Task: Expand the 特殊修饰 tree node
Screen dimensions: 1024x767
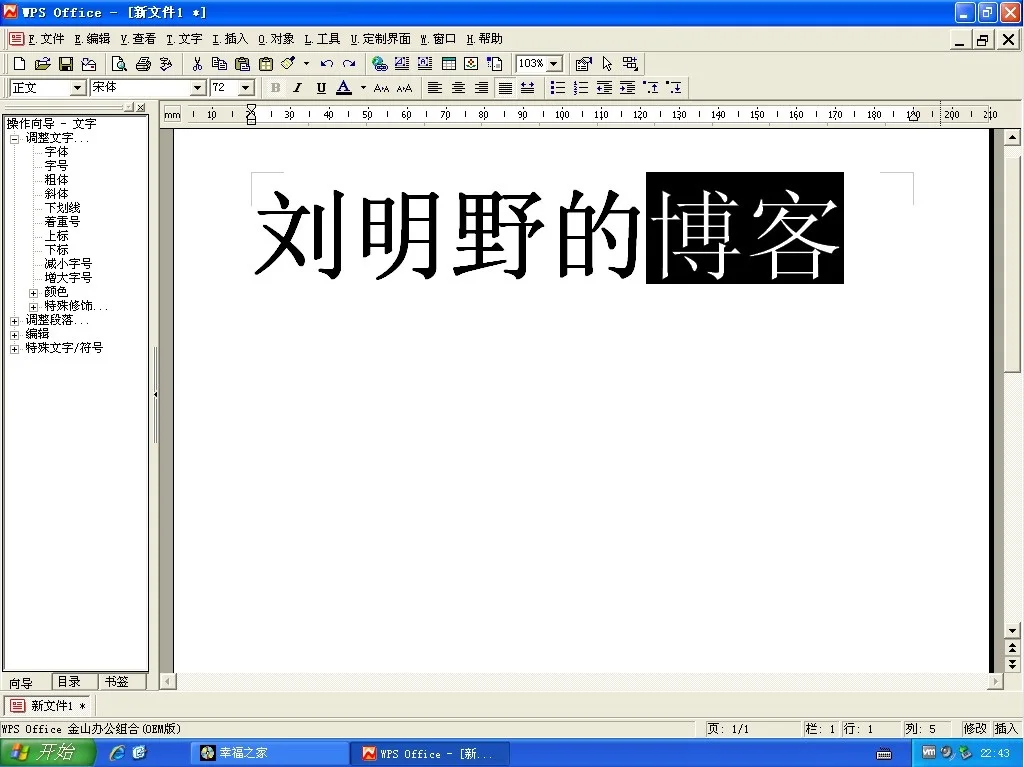Action: (x=33, y=306)
